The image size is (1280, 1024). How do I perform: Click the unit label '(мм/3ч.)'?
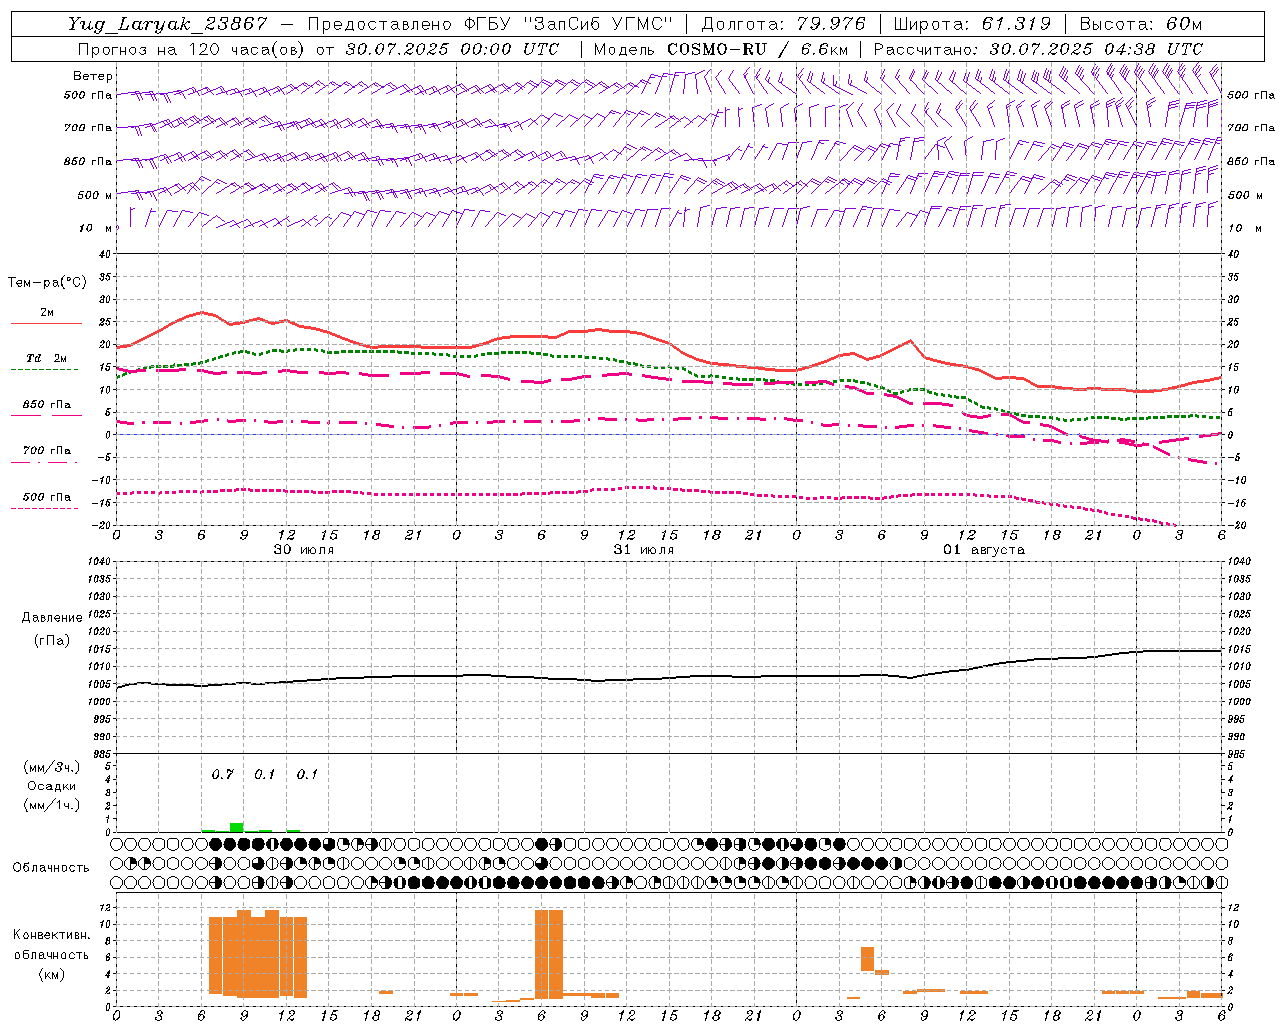[52, 767]
